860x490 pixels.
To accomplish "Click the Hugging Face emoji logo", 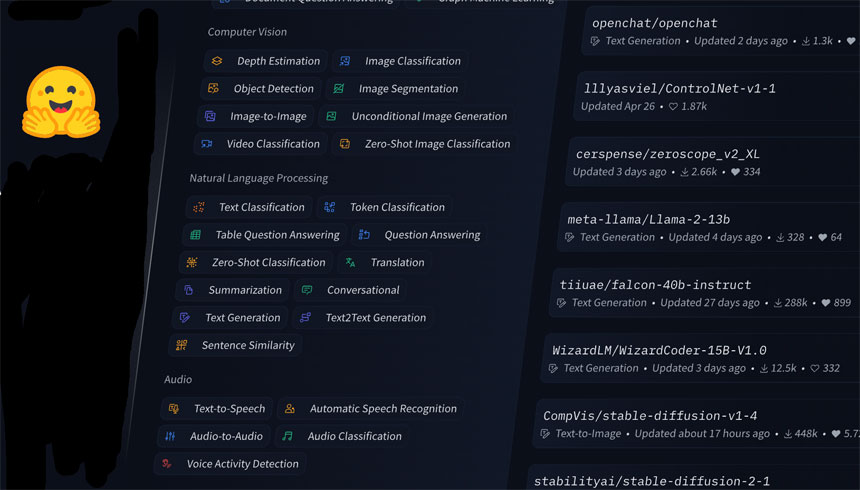I will (61, 102).
